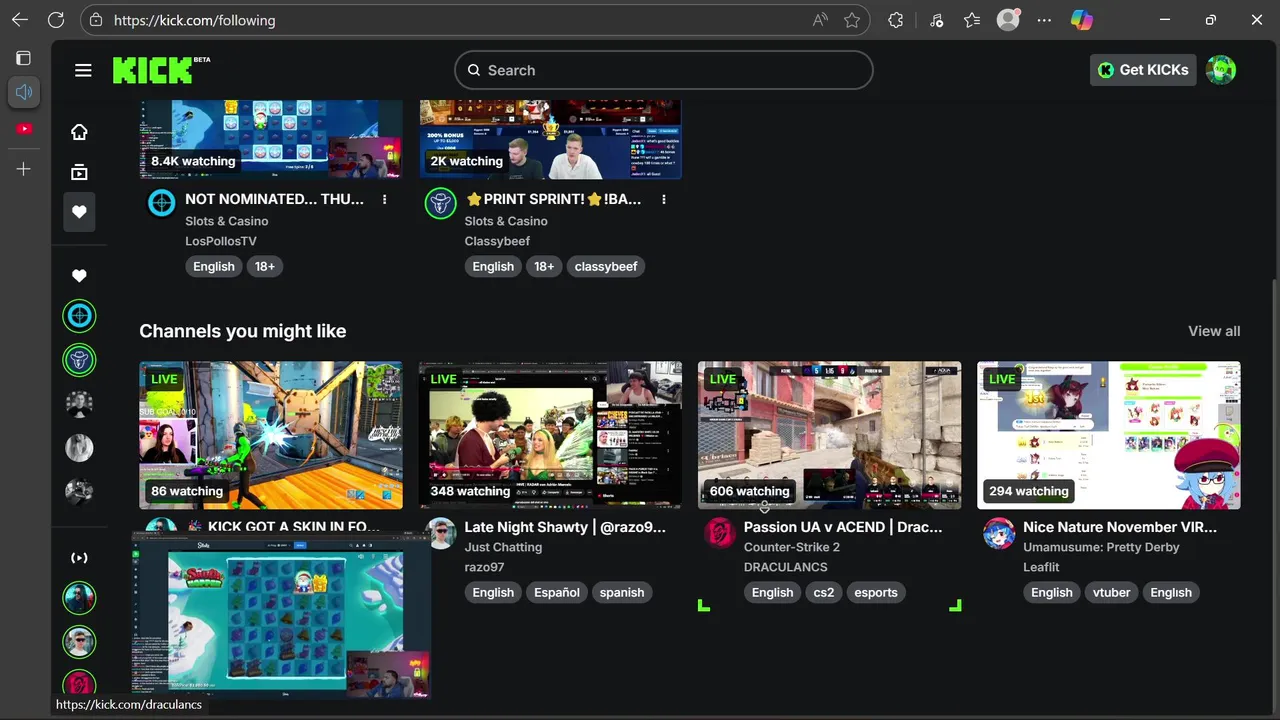Click razo97 channel avatar
1280x720 pixels.
[440, 533]
